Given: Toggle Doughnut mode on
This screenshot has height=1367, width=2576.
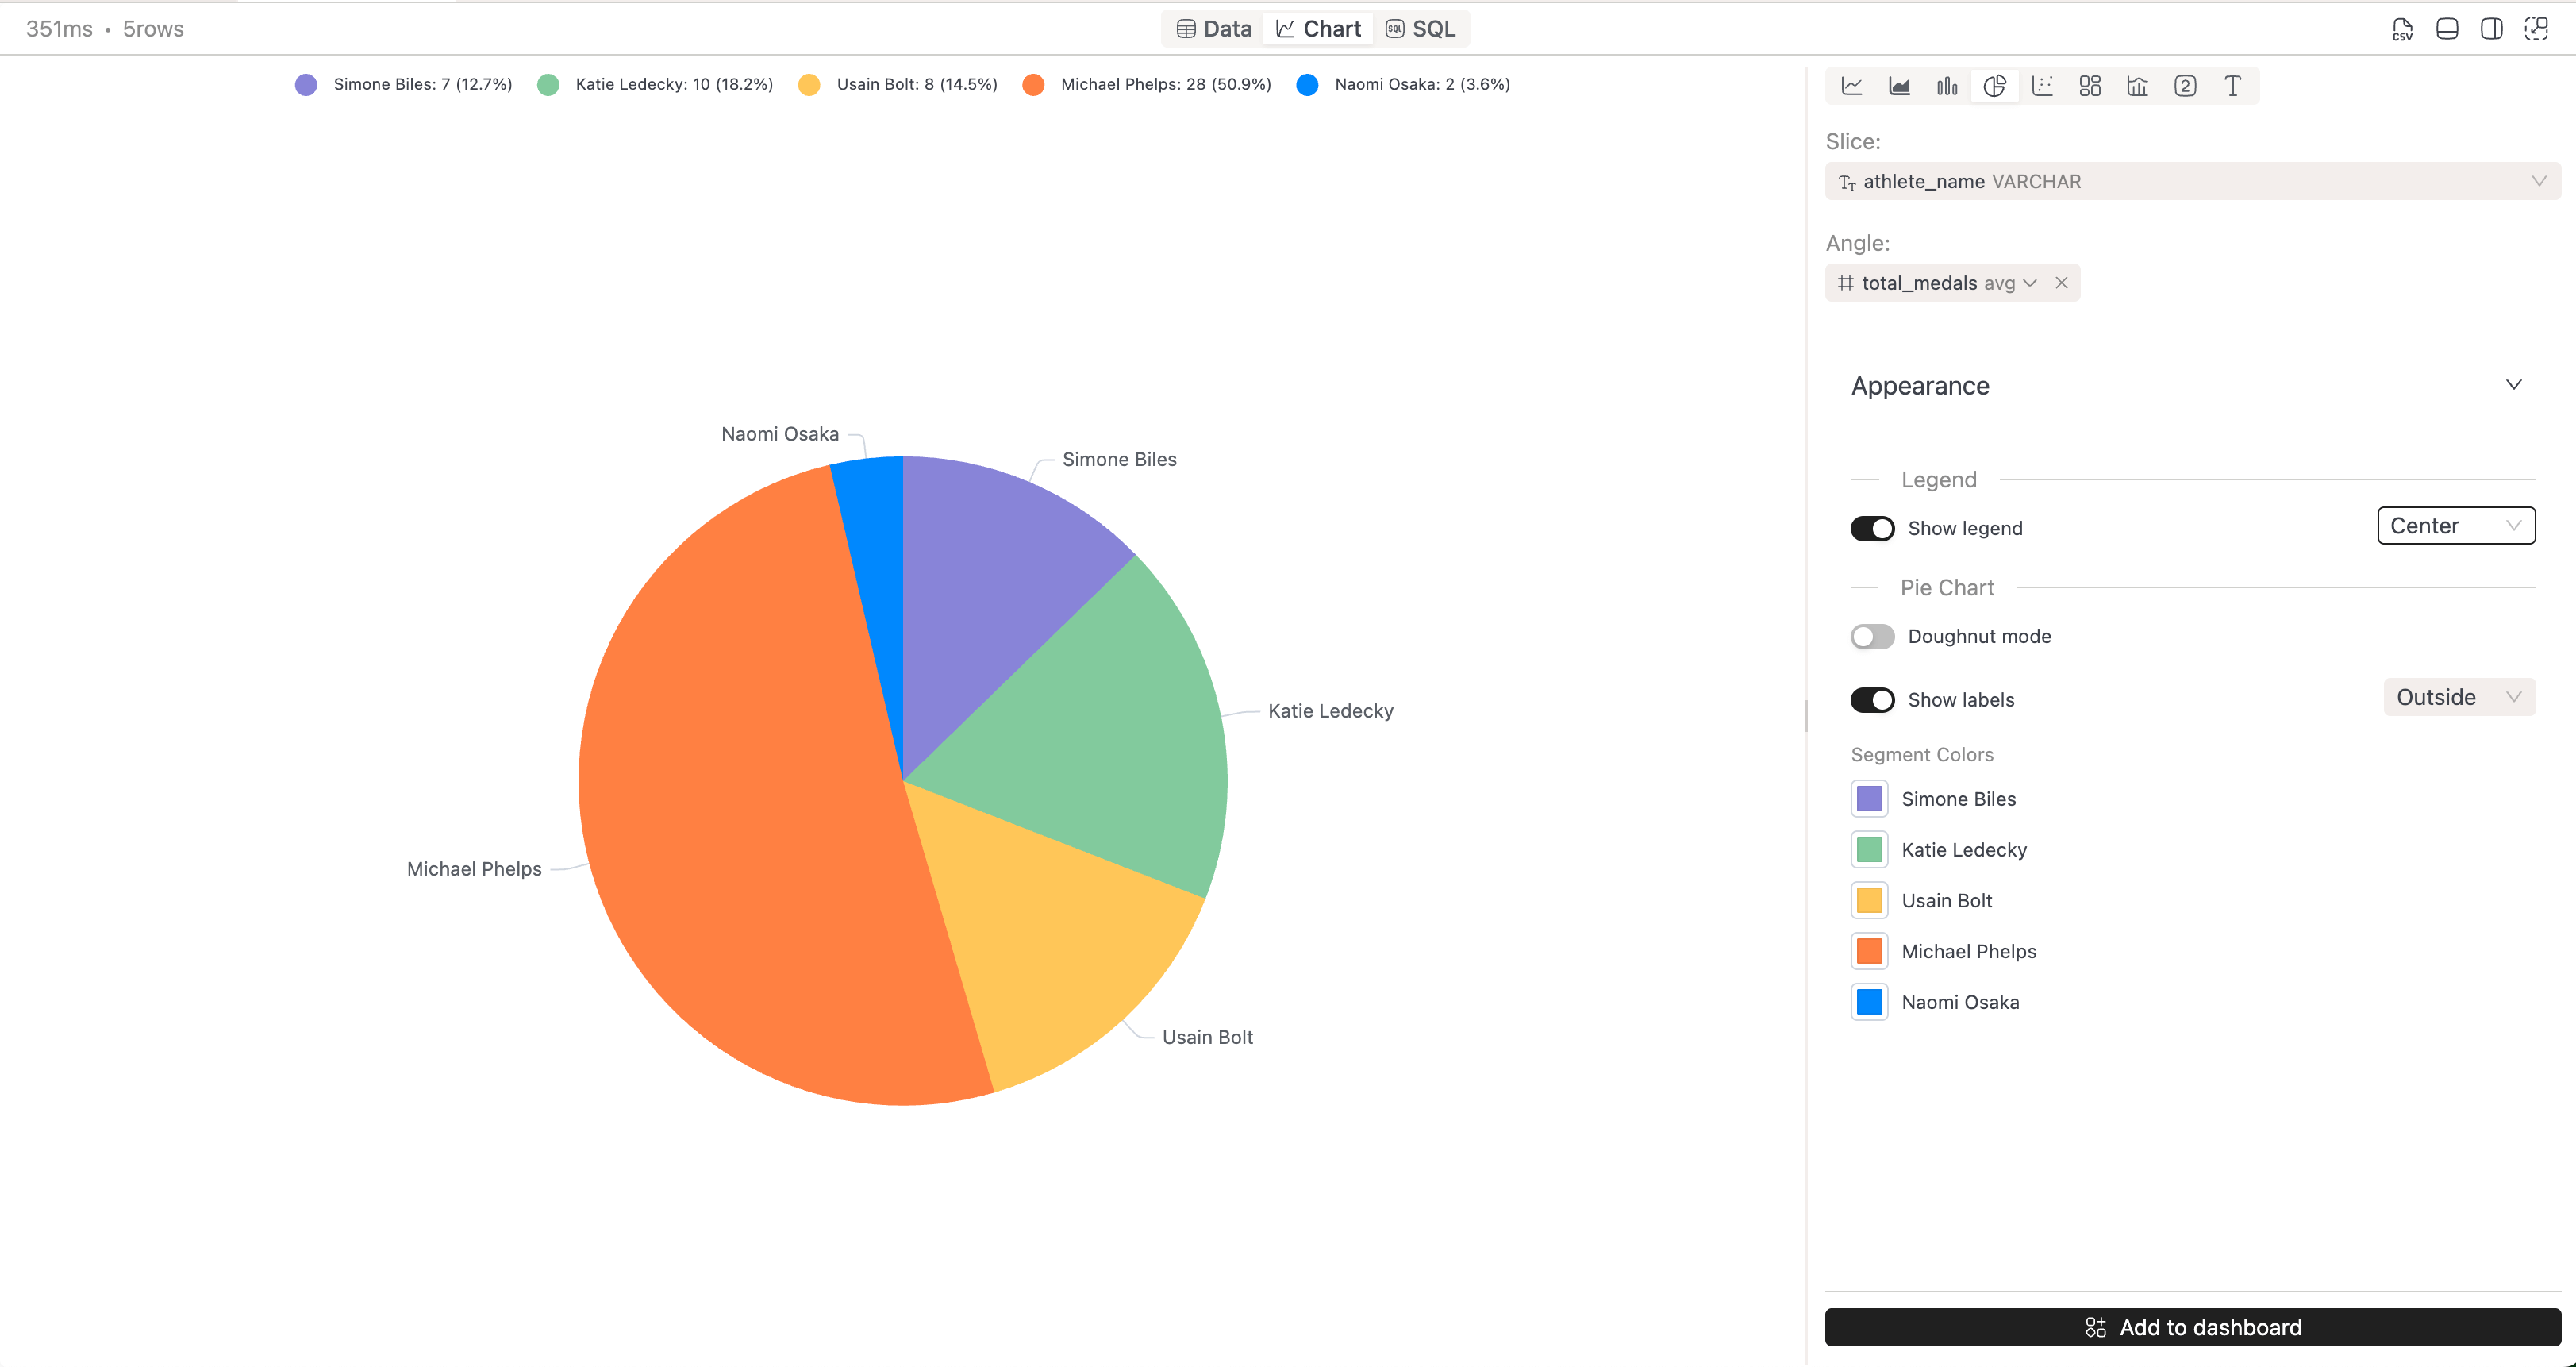Looking at the screenshot, I should pos(1871,636).
